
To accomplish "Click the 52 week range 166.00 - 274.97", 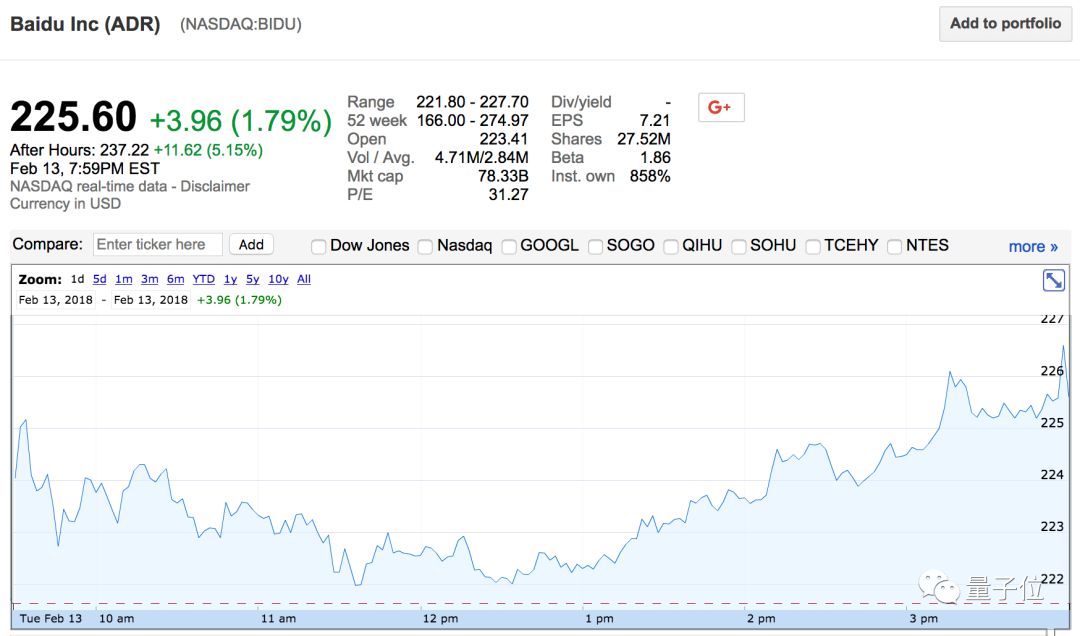I will 472,121.
